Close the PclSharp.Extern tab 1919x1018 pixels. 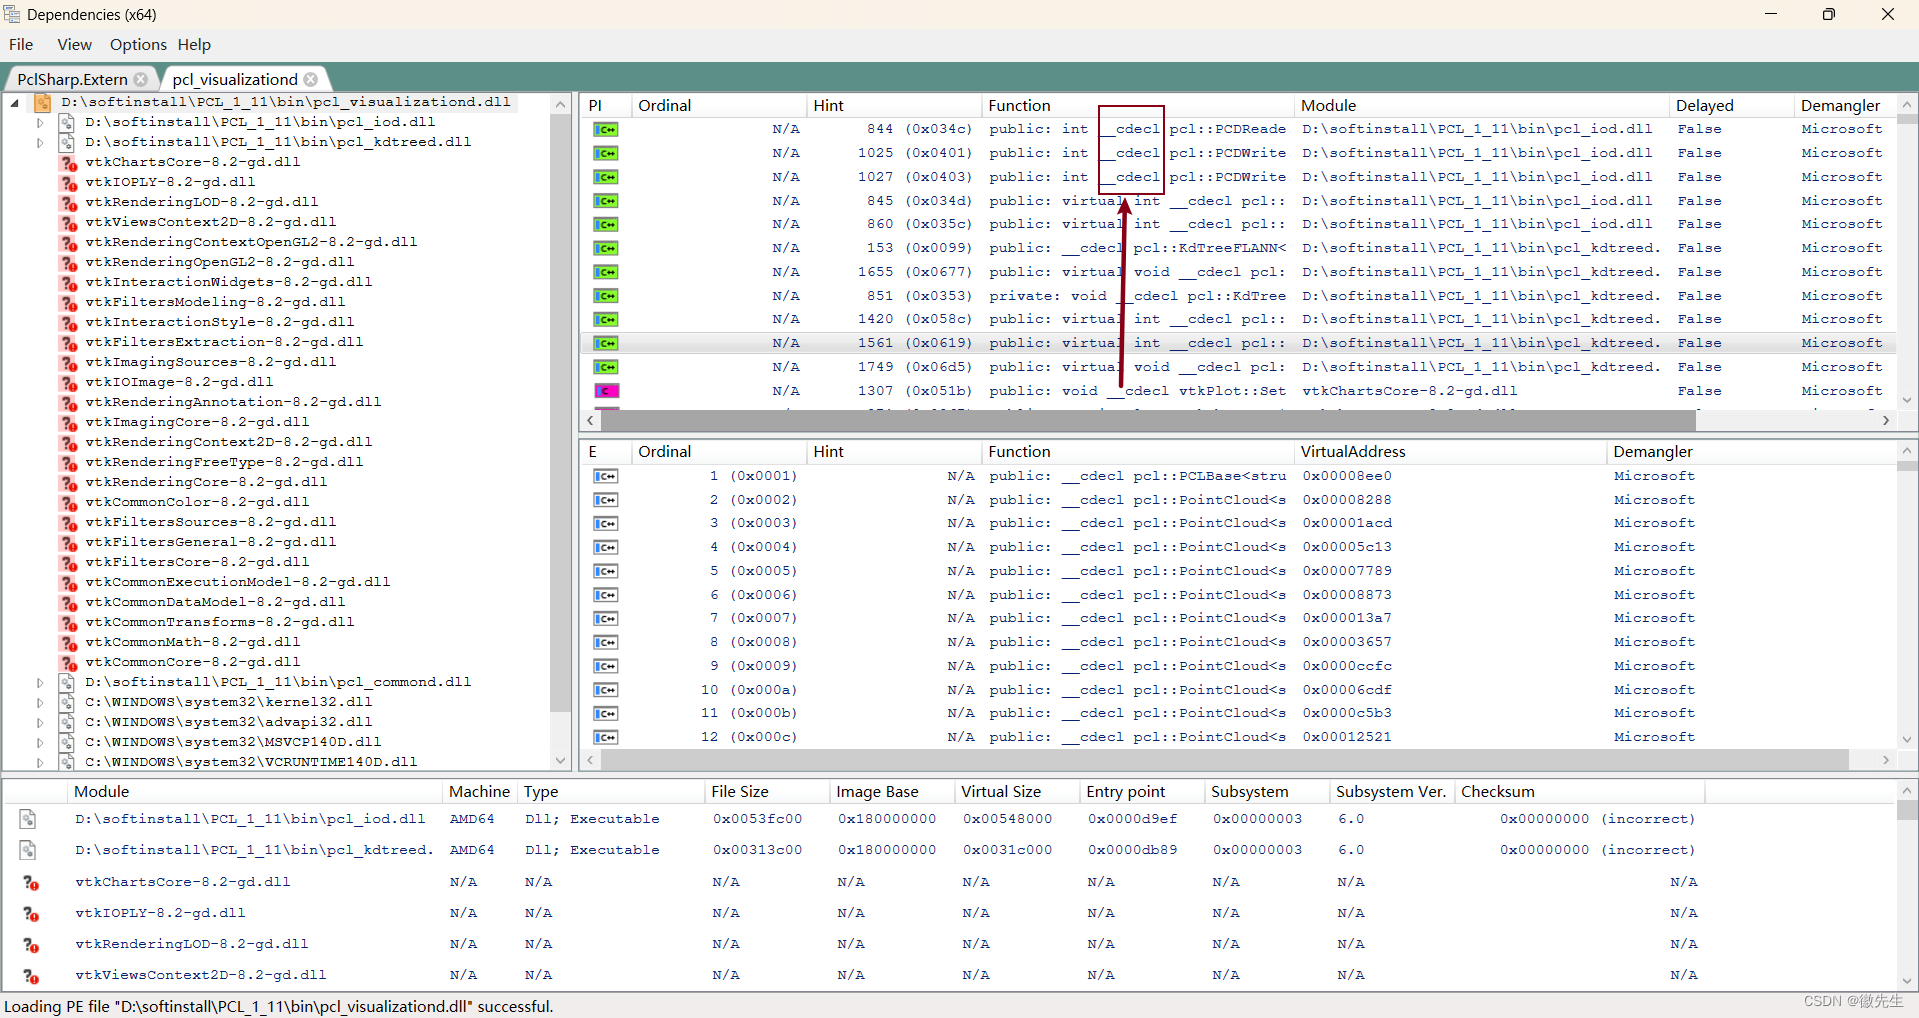click(141, 79)
